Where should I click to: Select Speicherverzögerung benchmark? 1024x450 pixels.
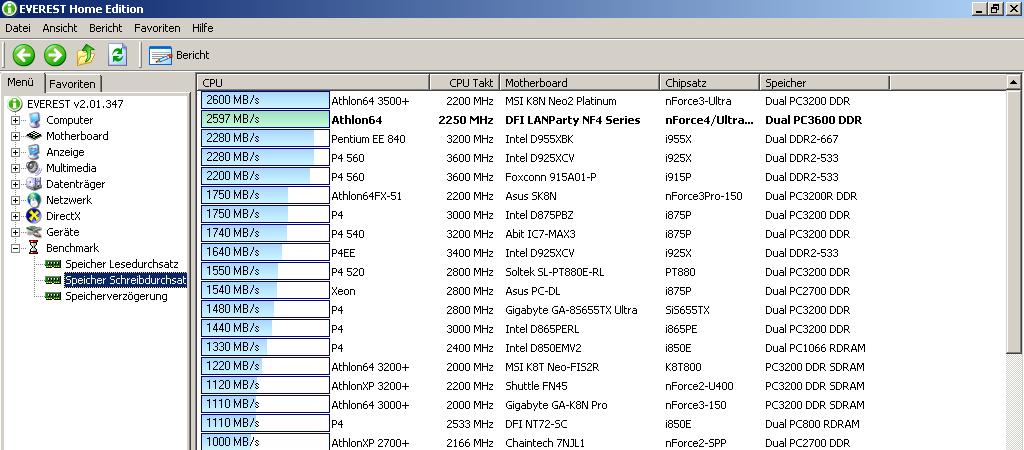click(116, 296)
